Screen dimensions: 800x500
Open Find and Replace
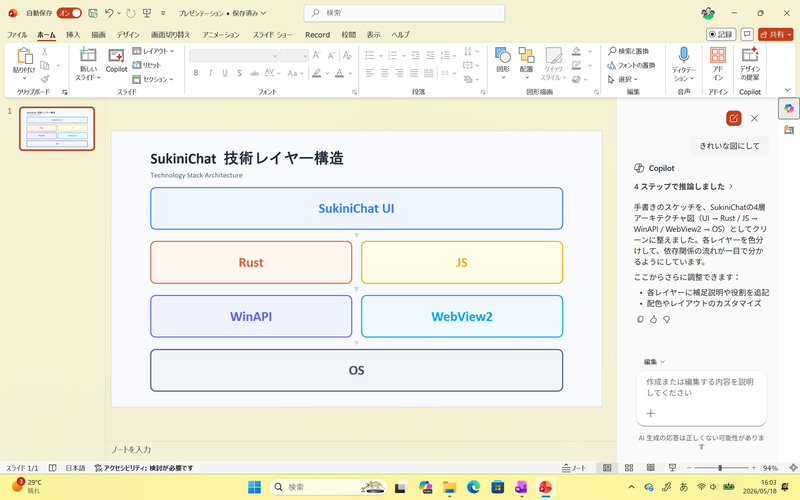pos(628,51)
